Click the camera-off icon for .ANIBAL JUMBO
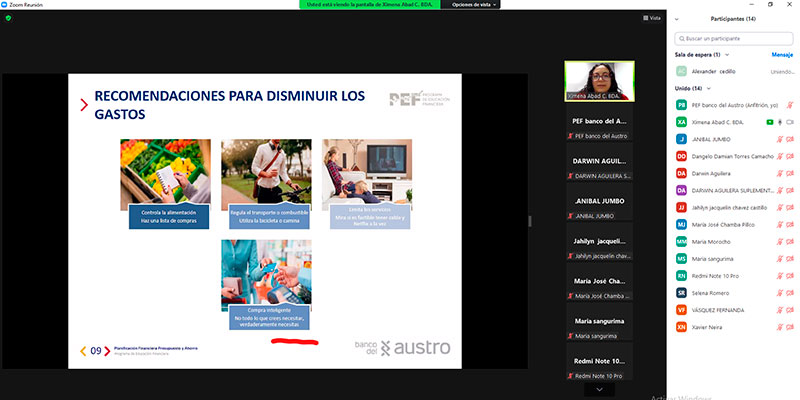This screenshot has height=400, width=800. tap(790, 139)
